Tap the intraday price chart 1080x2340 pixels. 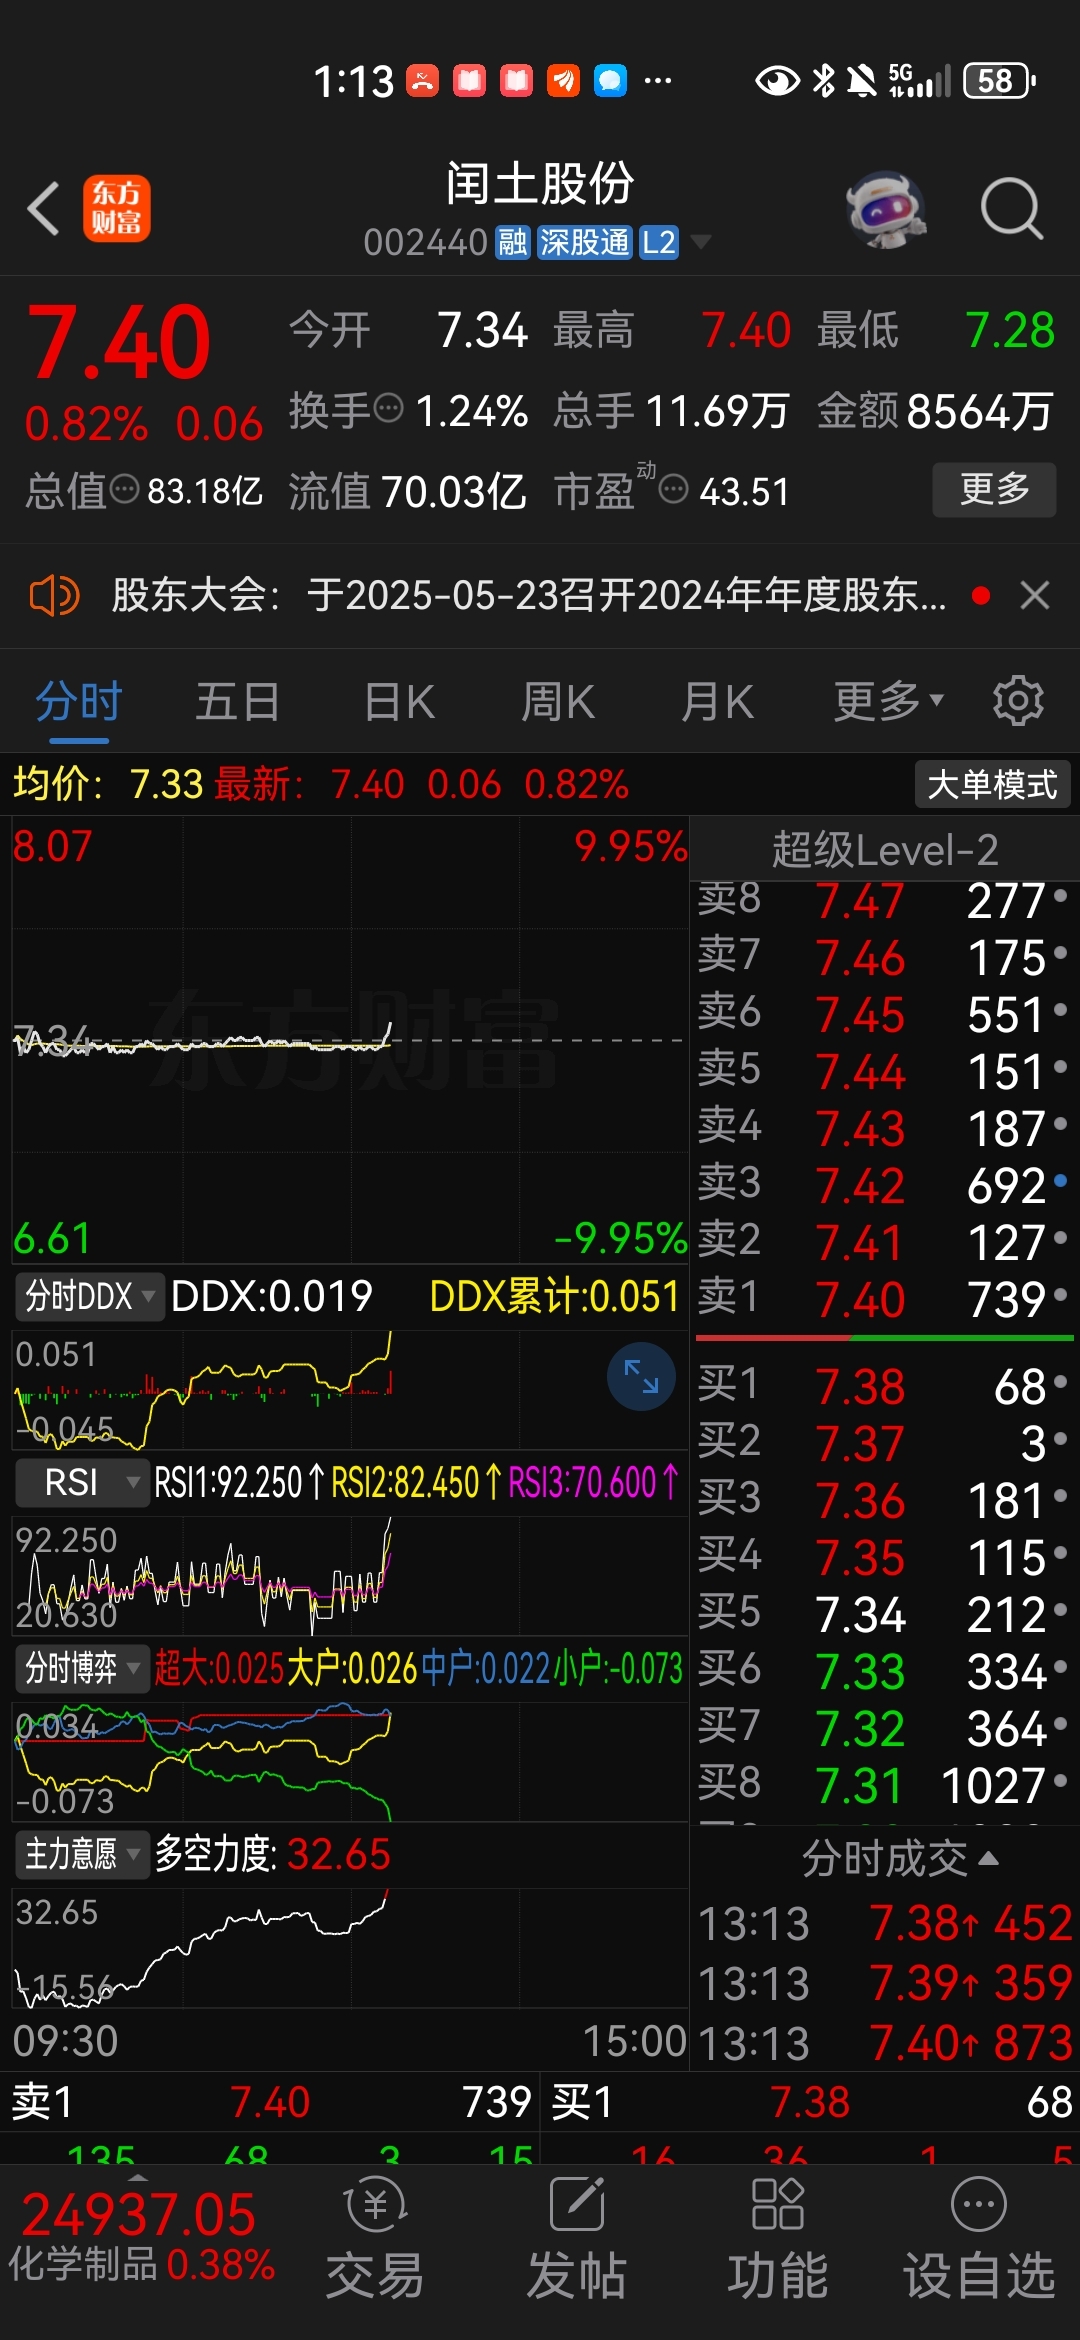point(349,1040)
